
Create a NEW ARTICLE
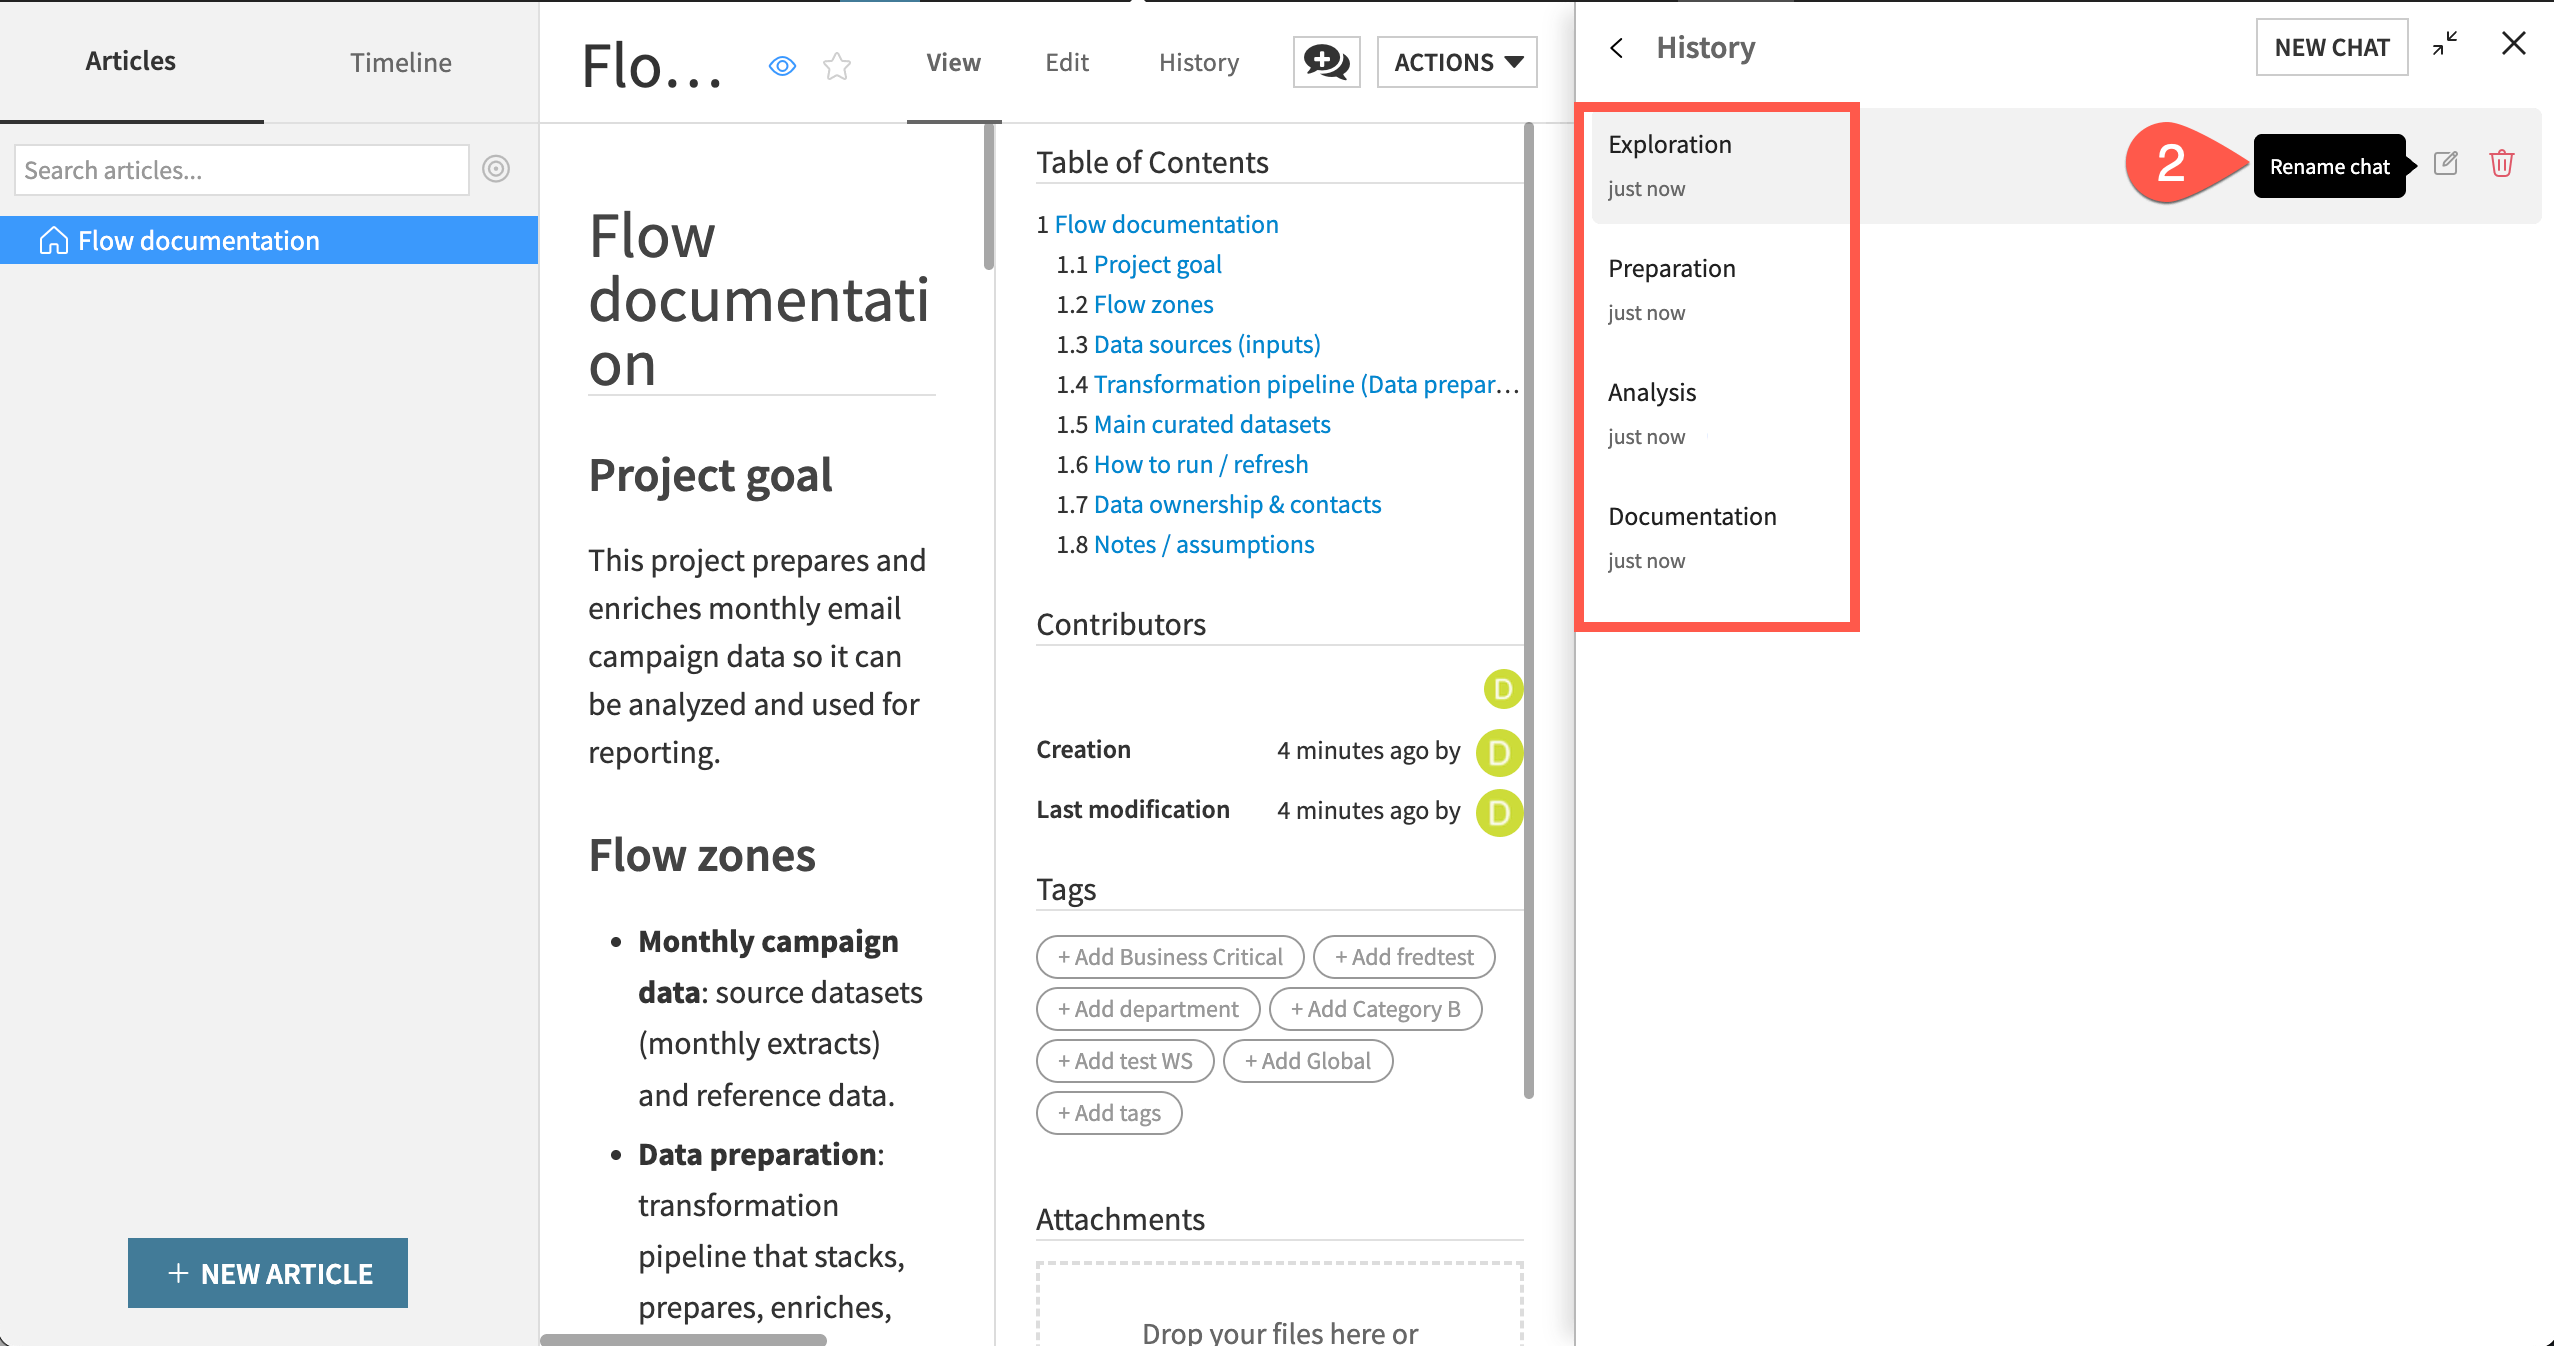[x=268, y=1273]
